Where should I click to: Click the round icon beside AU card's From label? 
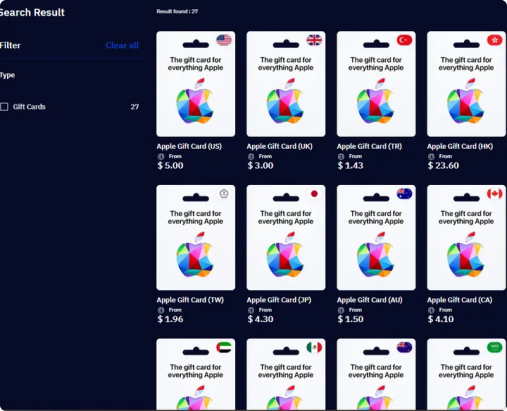pos(341,310)
